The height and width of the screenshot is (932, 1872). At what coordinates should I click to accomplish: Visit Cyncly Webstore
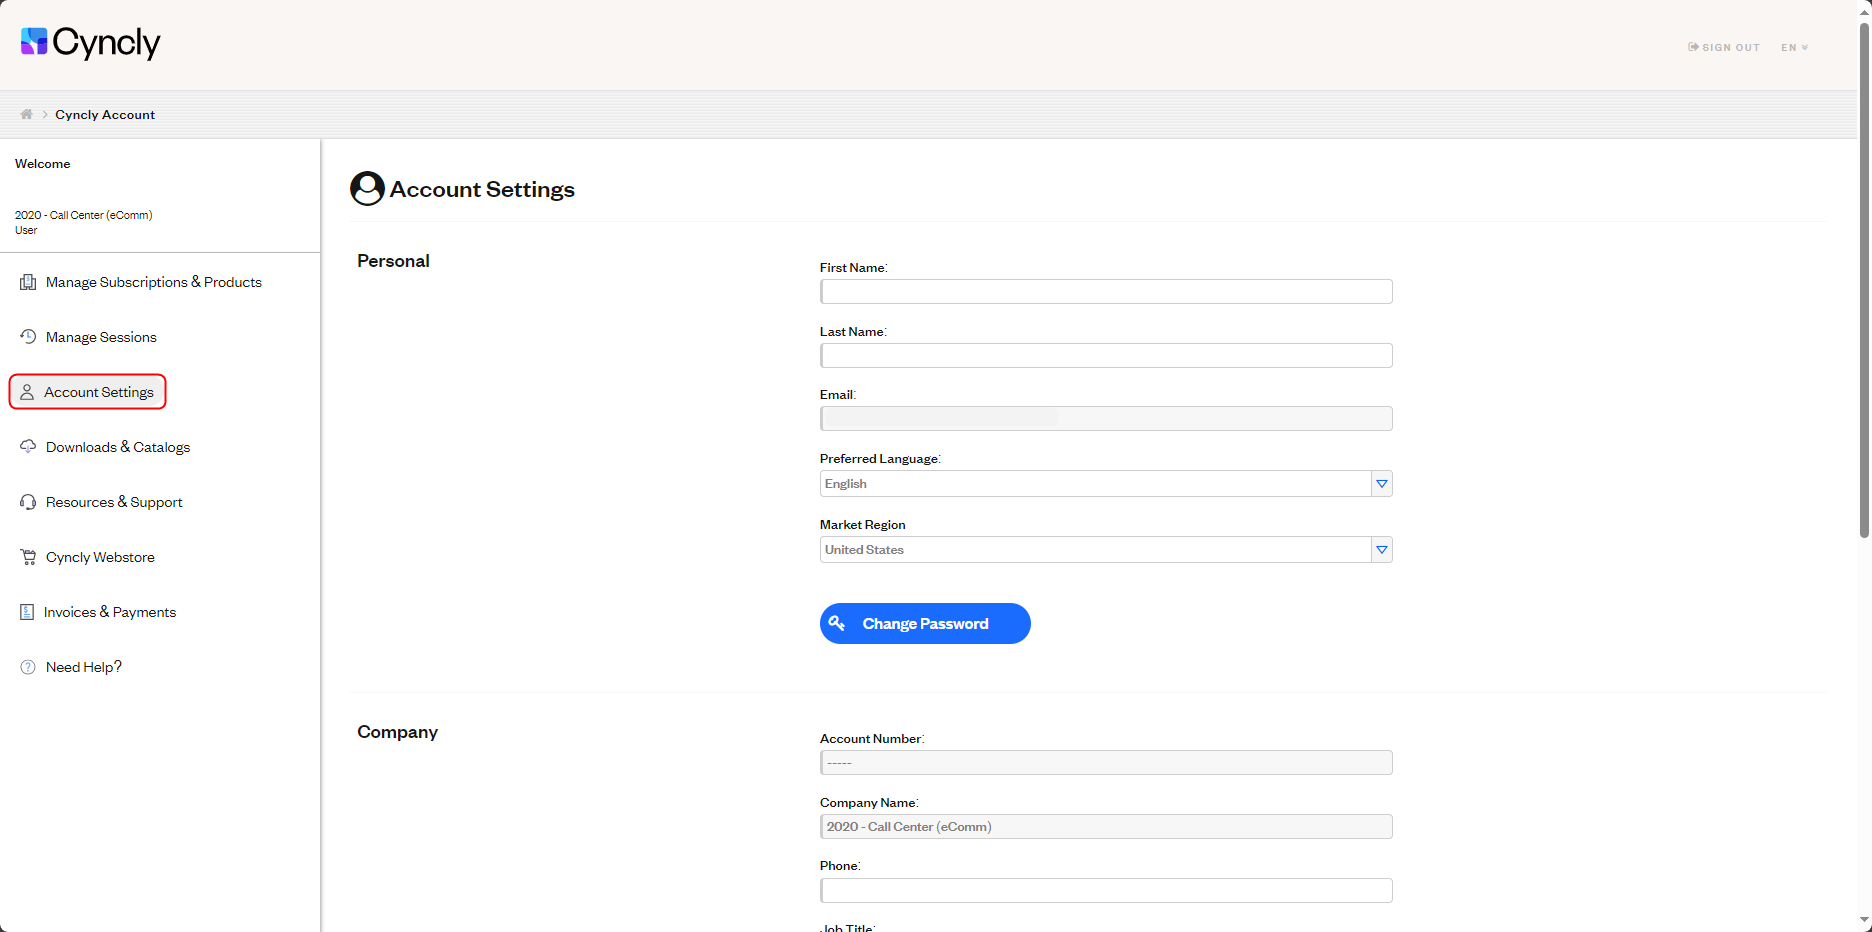point(100,557)
